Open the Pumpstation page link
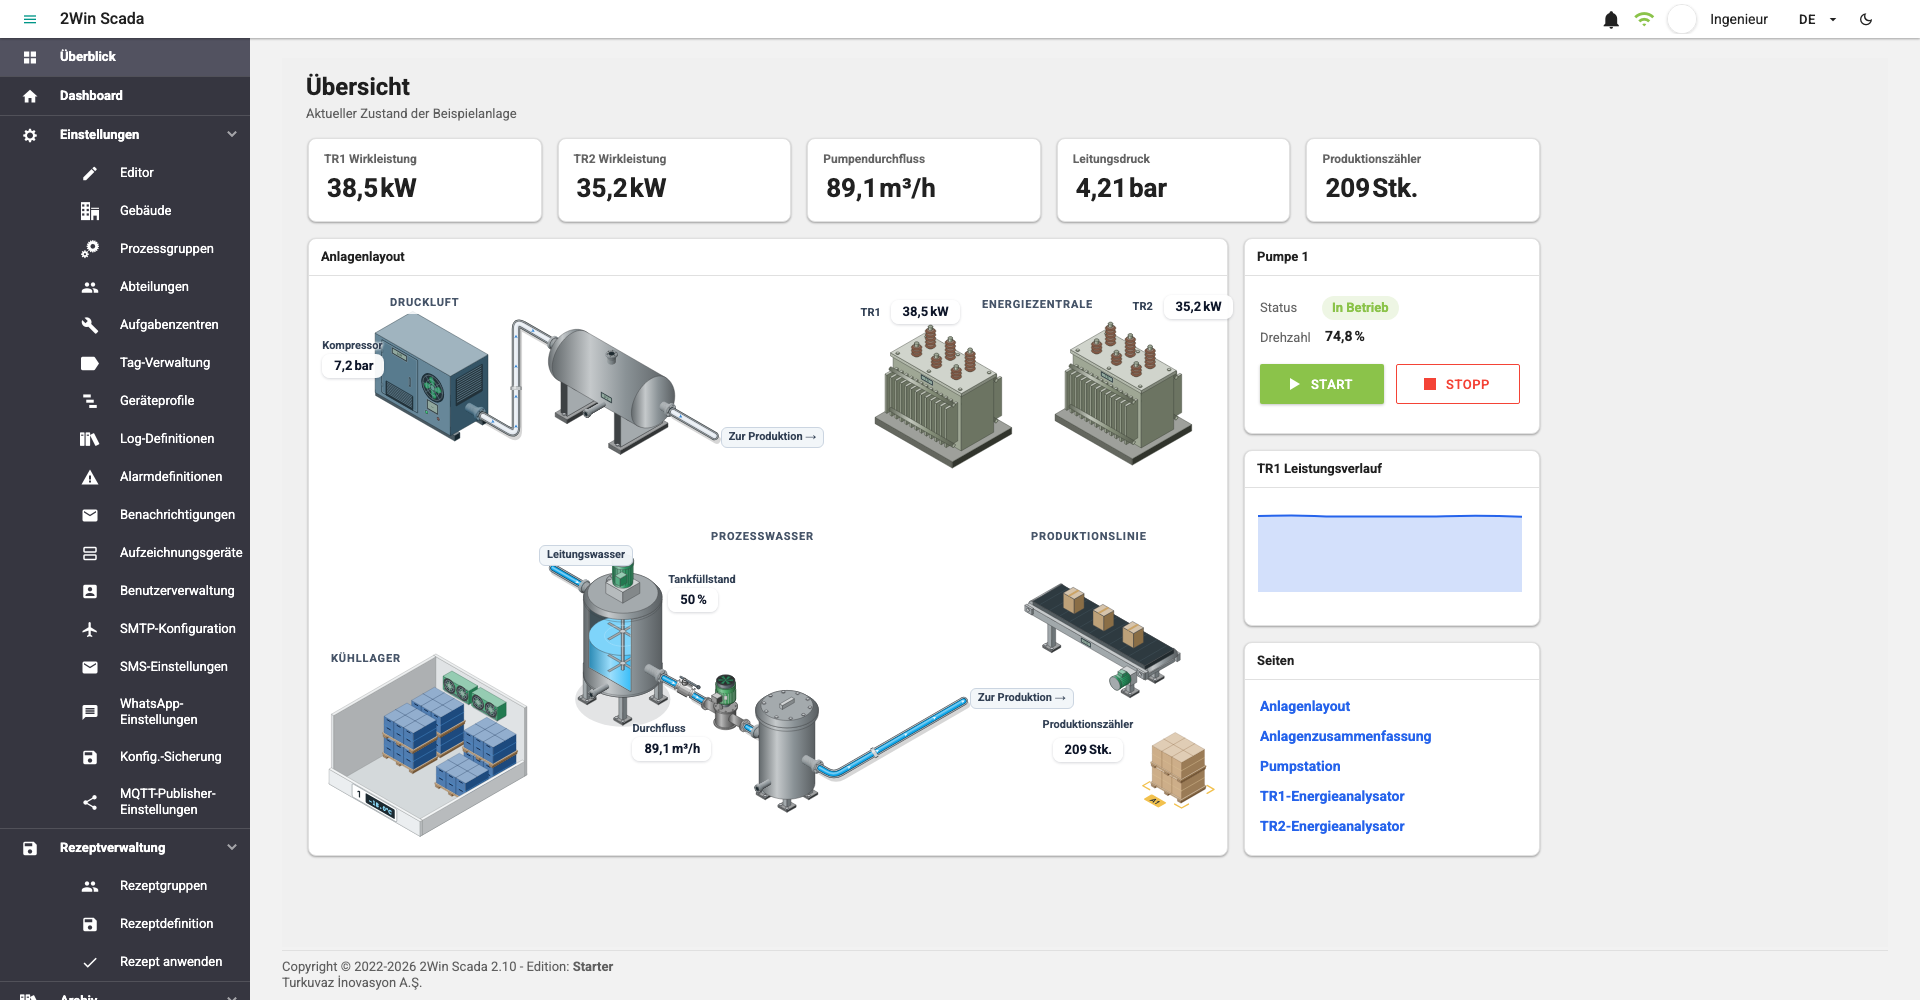 [1300, 766]
